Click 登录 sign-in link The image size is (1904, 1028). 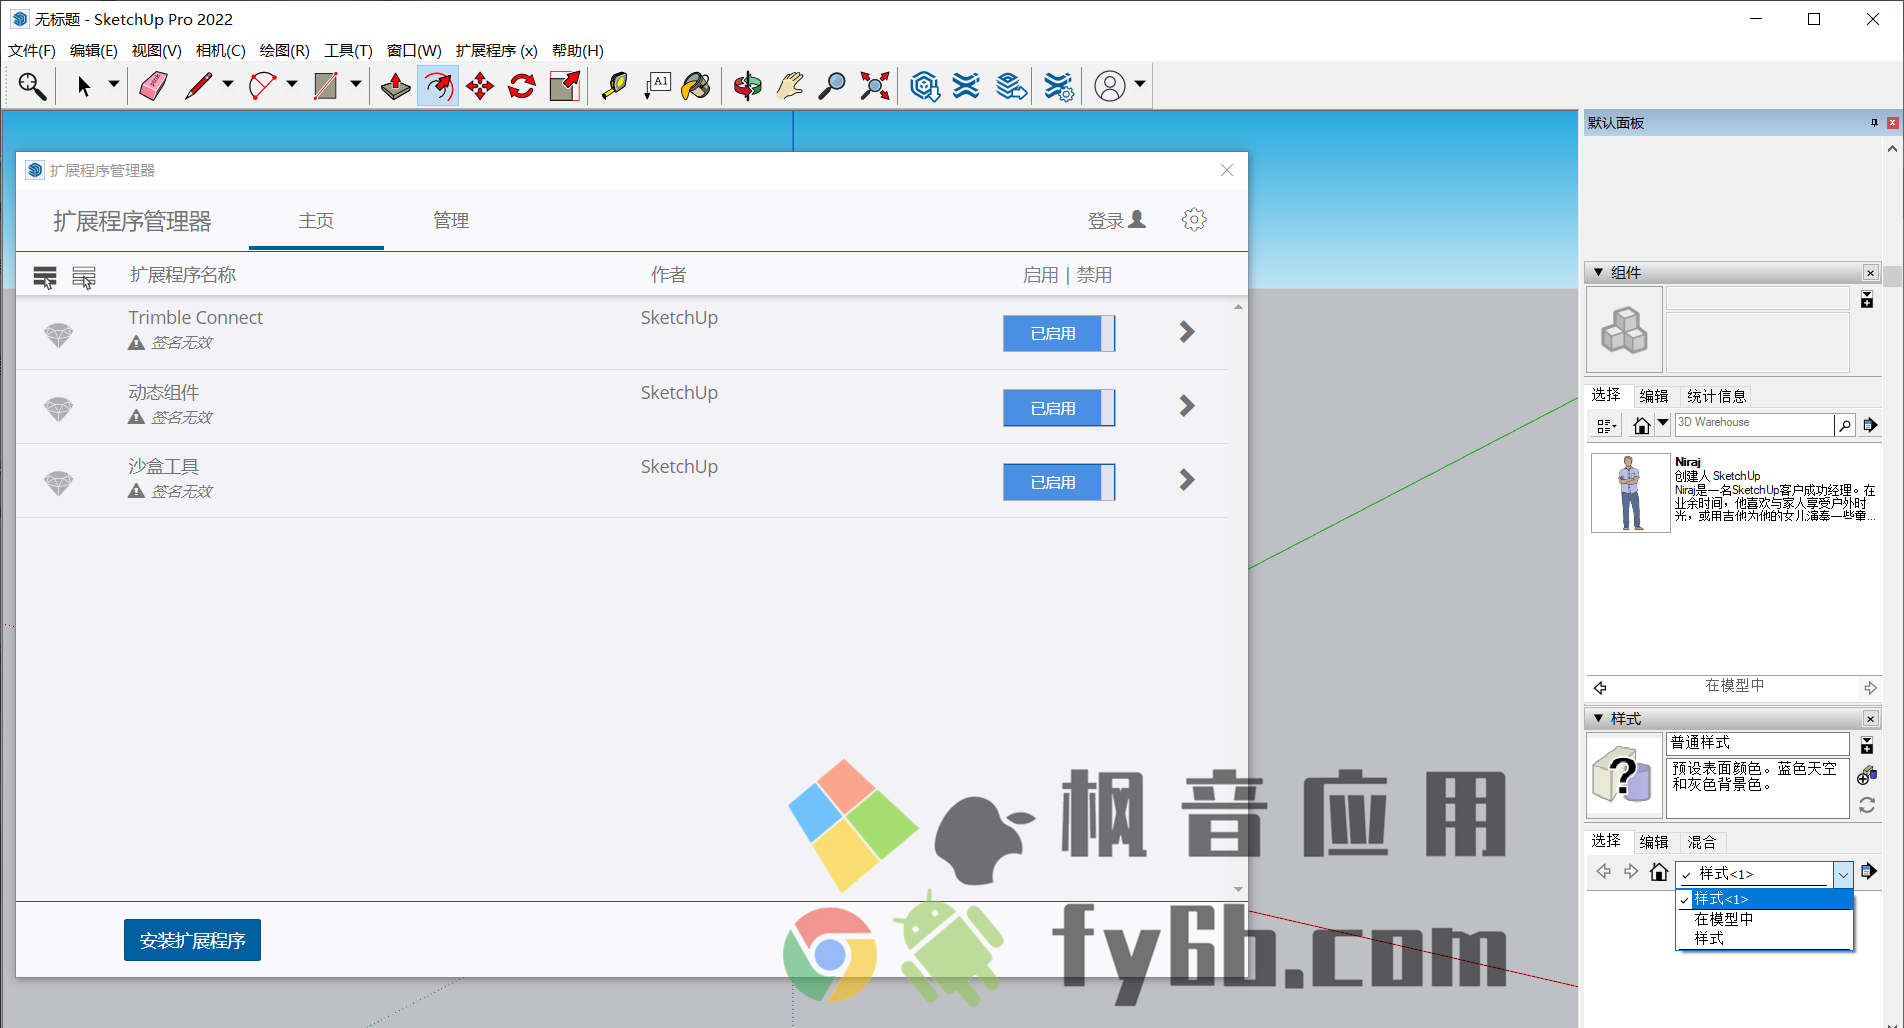point(1116,221)
